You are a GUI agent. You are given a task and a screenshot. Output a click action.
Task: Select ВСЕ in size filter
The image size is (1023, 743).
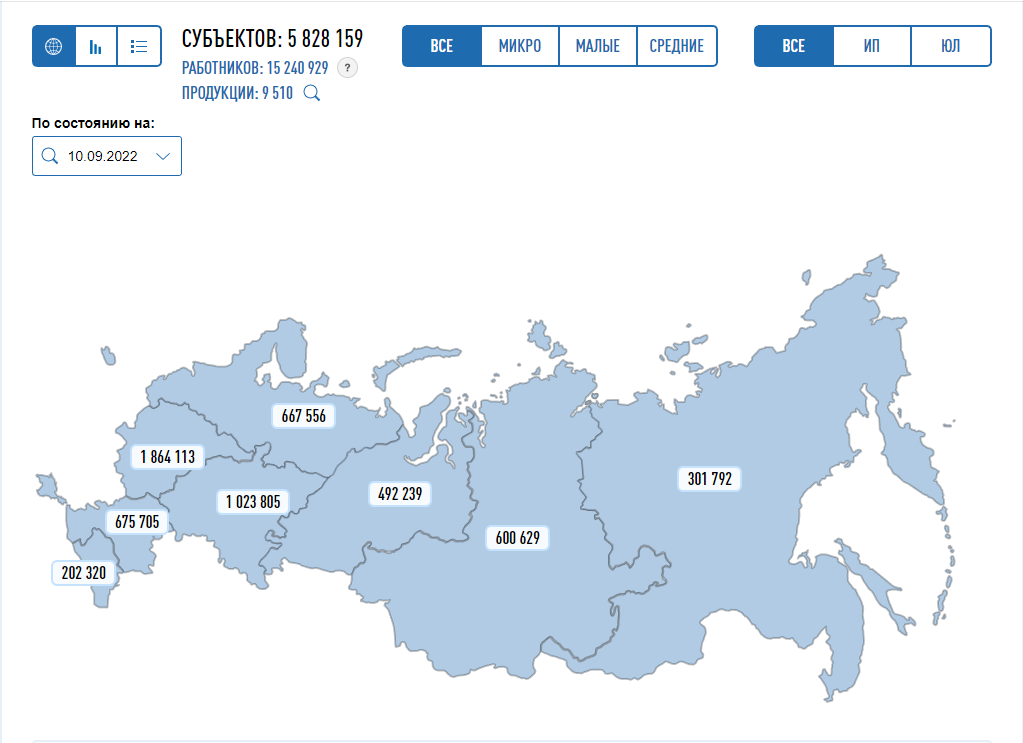[x=442, y=46]
